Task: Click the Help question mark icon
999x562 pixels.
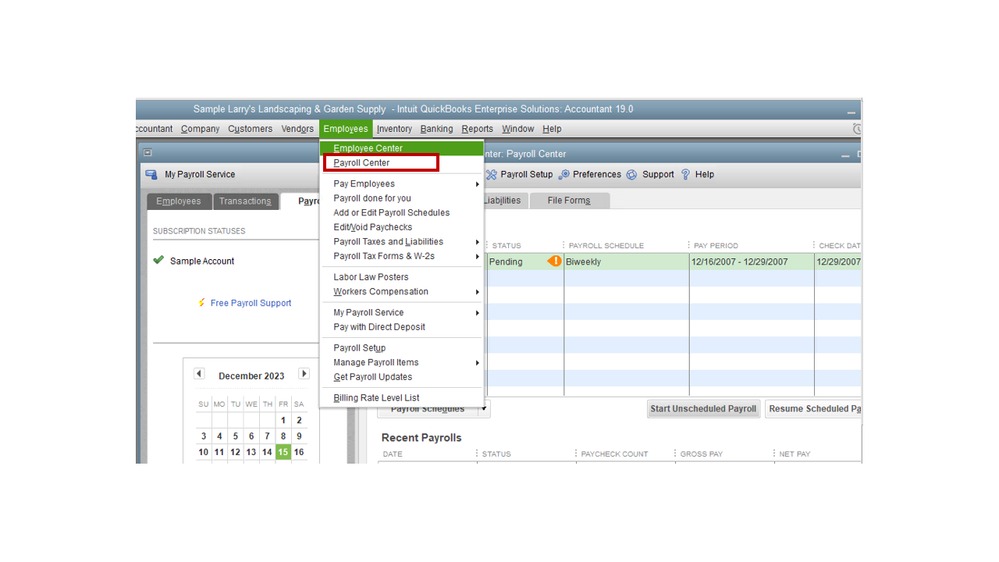Action: [x=686, y=175]
